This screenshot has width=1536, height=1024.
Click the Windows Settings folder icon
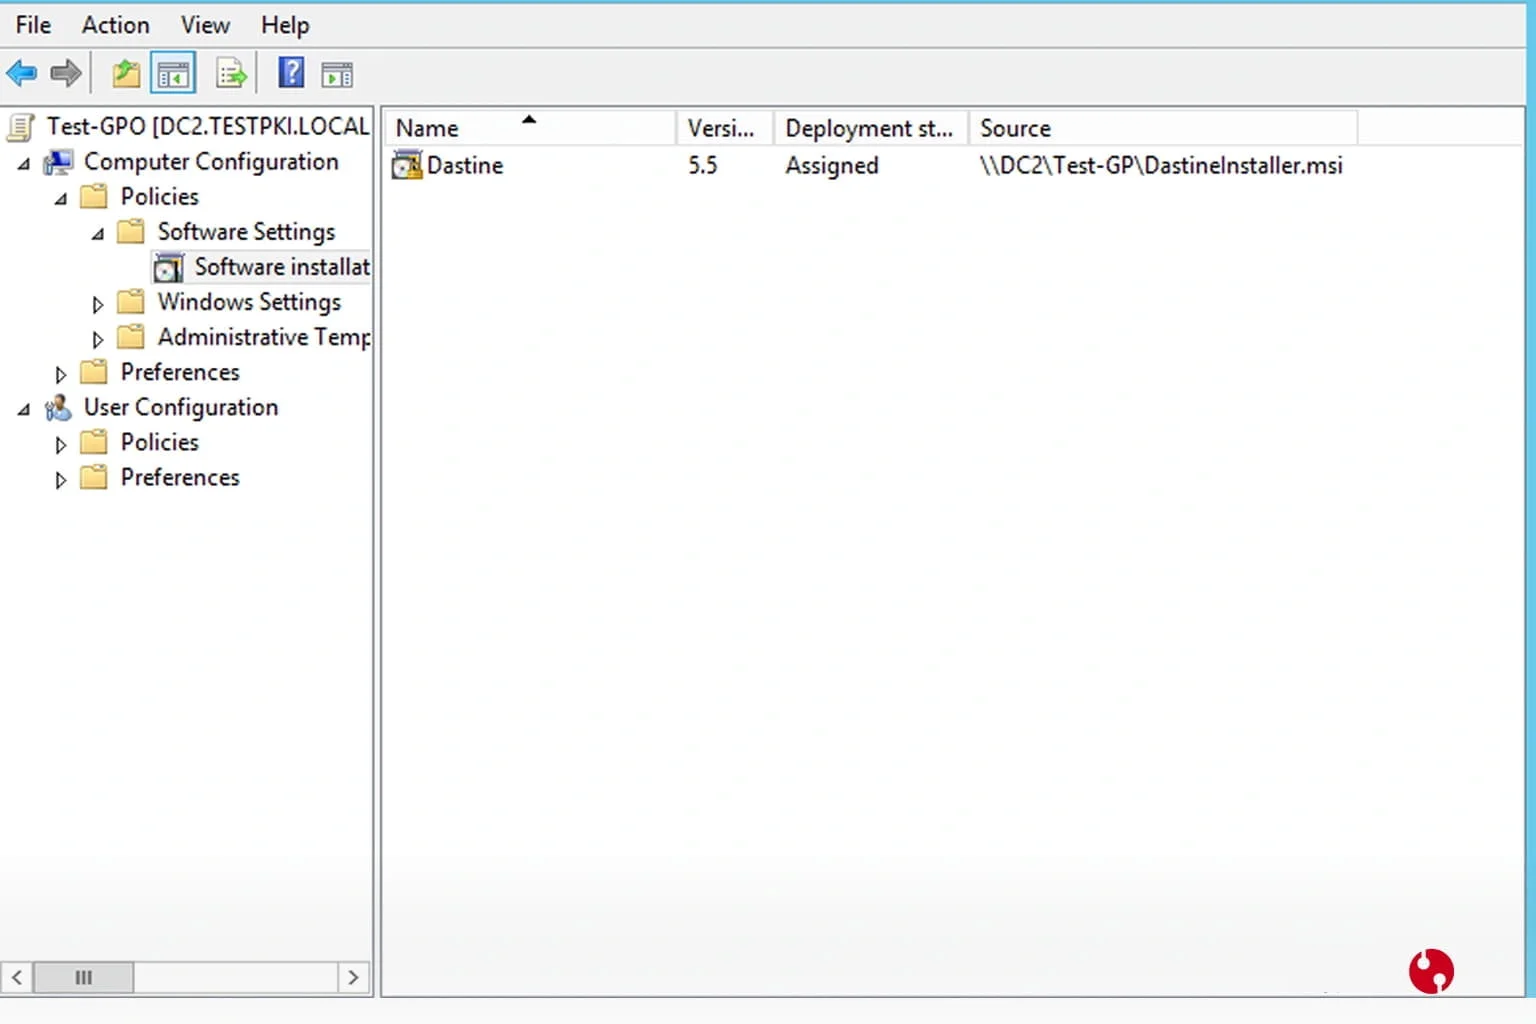click(x=131, y=302)
